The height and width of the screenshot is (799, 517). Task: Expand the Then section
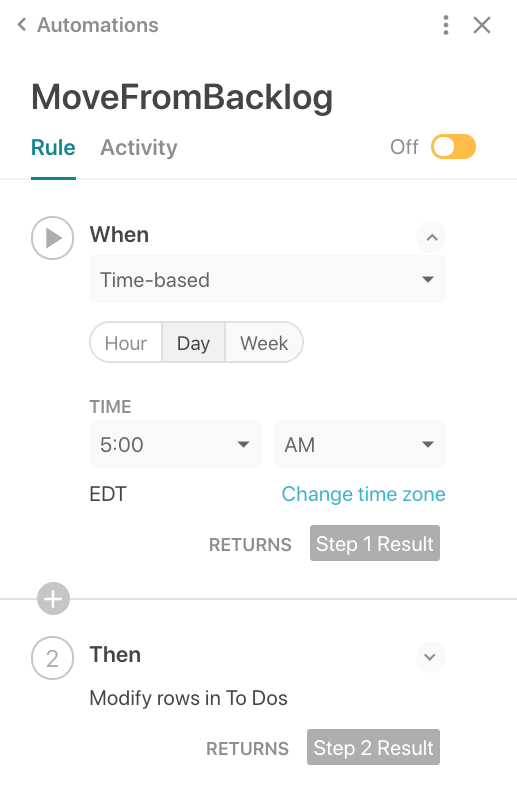click(430, 657)
